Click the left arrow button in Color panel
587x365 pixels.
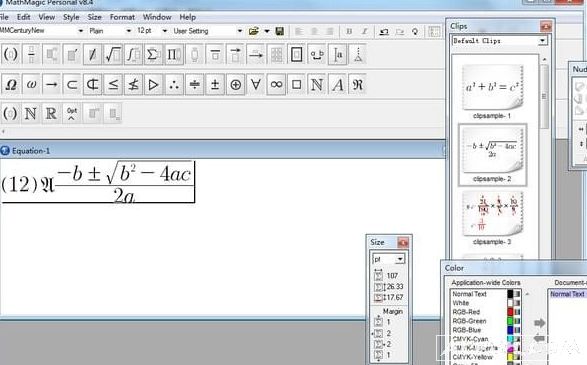(539, 338)
